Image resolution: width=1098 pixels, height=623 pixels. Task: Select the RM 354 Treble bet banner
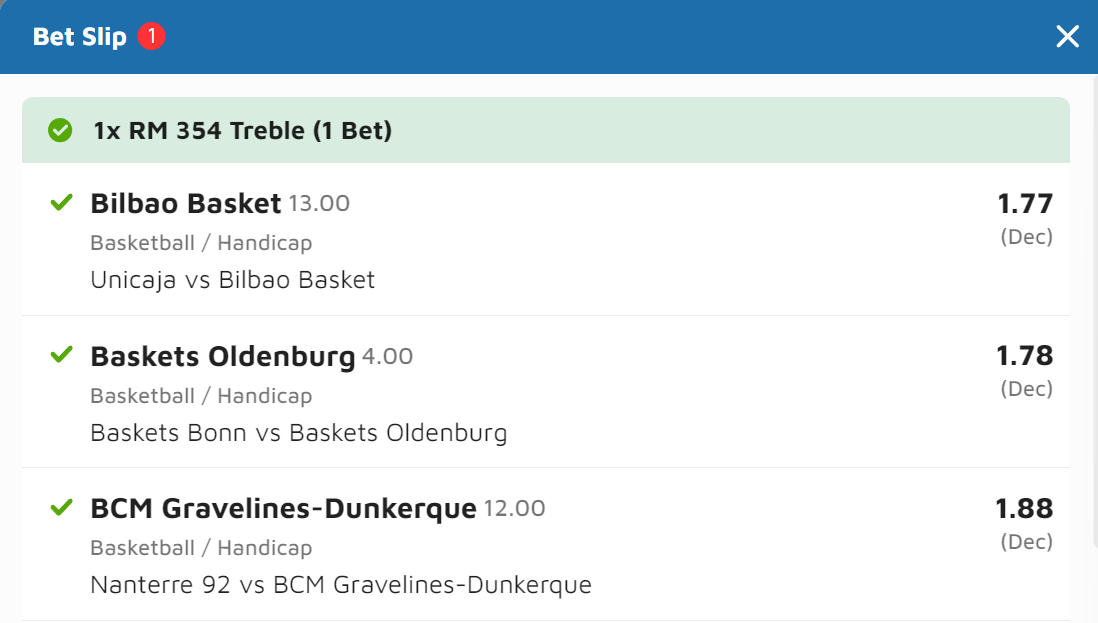[243, 131]
